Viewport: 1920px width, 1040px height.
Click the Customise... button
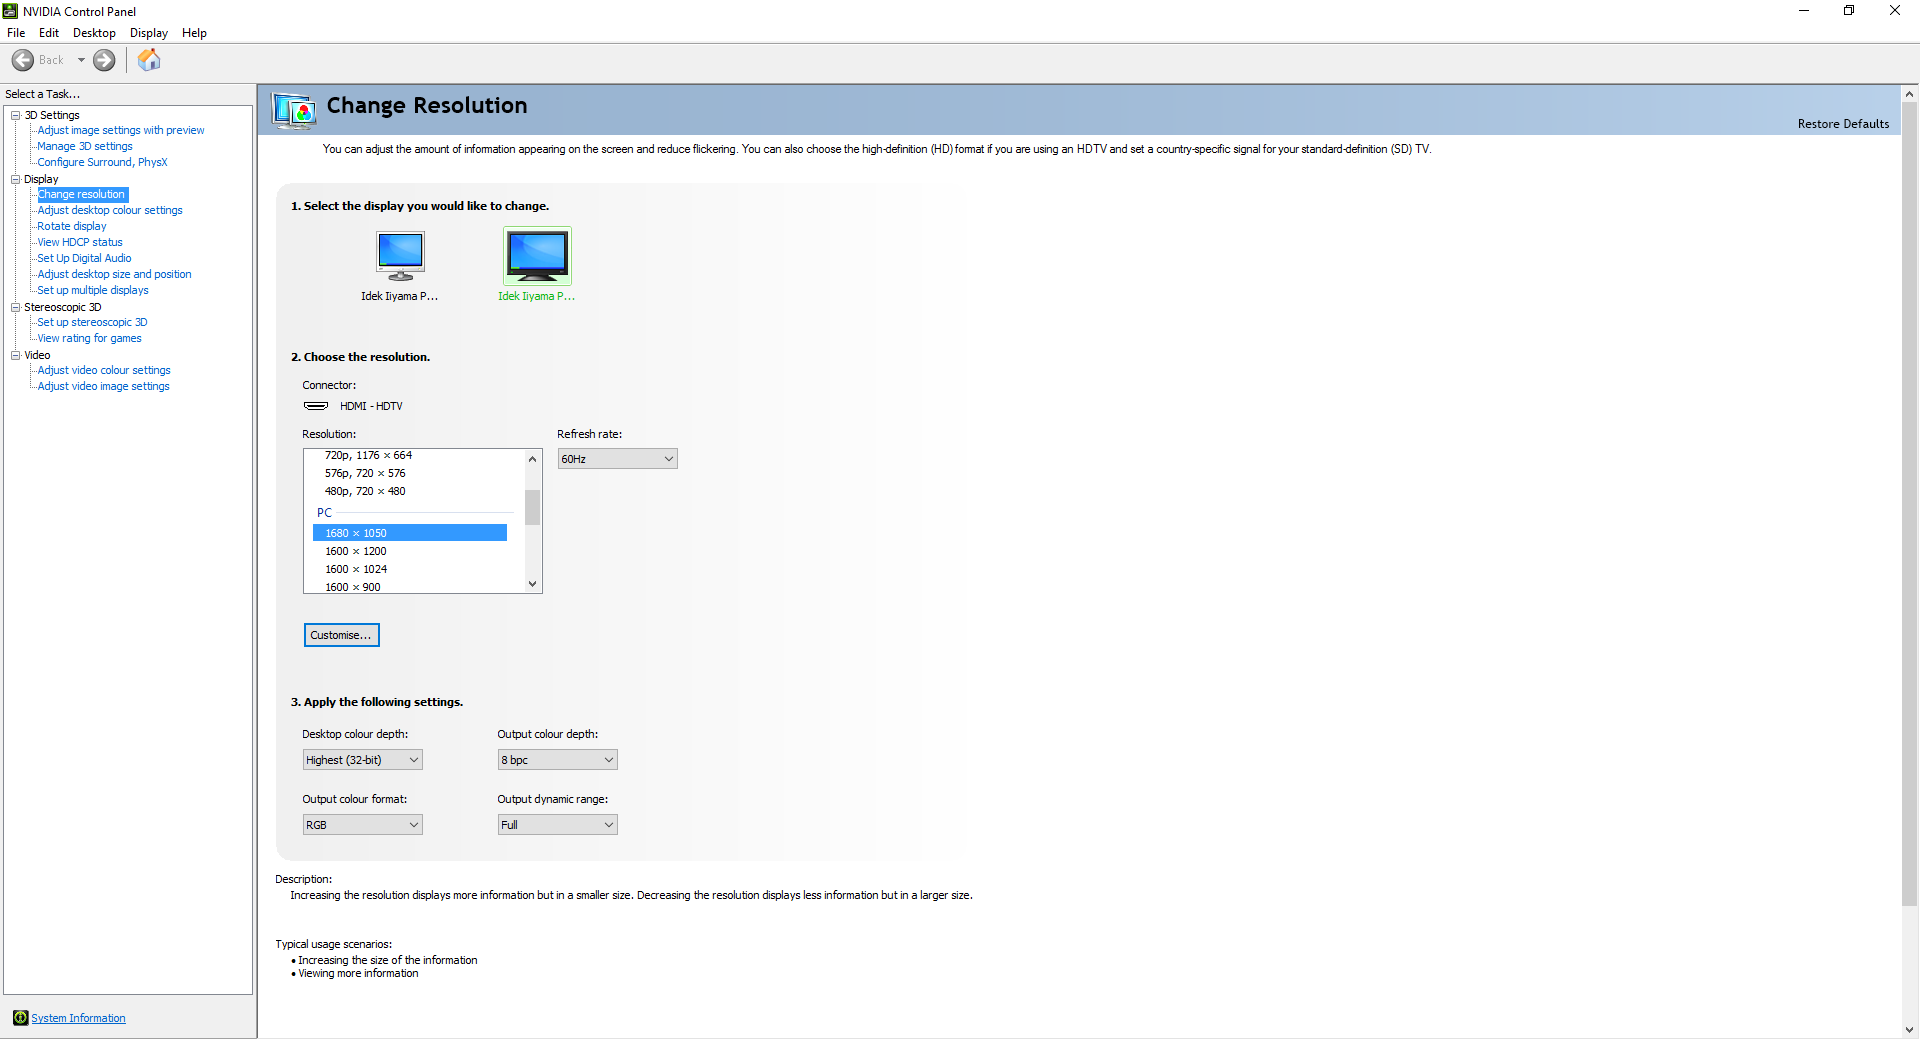[x=341, y=635]
